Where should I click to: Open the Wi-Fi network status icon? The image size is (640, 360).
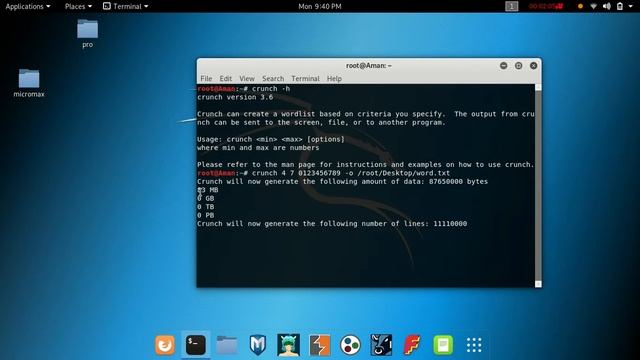coord(593,6)
